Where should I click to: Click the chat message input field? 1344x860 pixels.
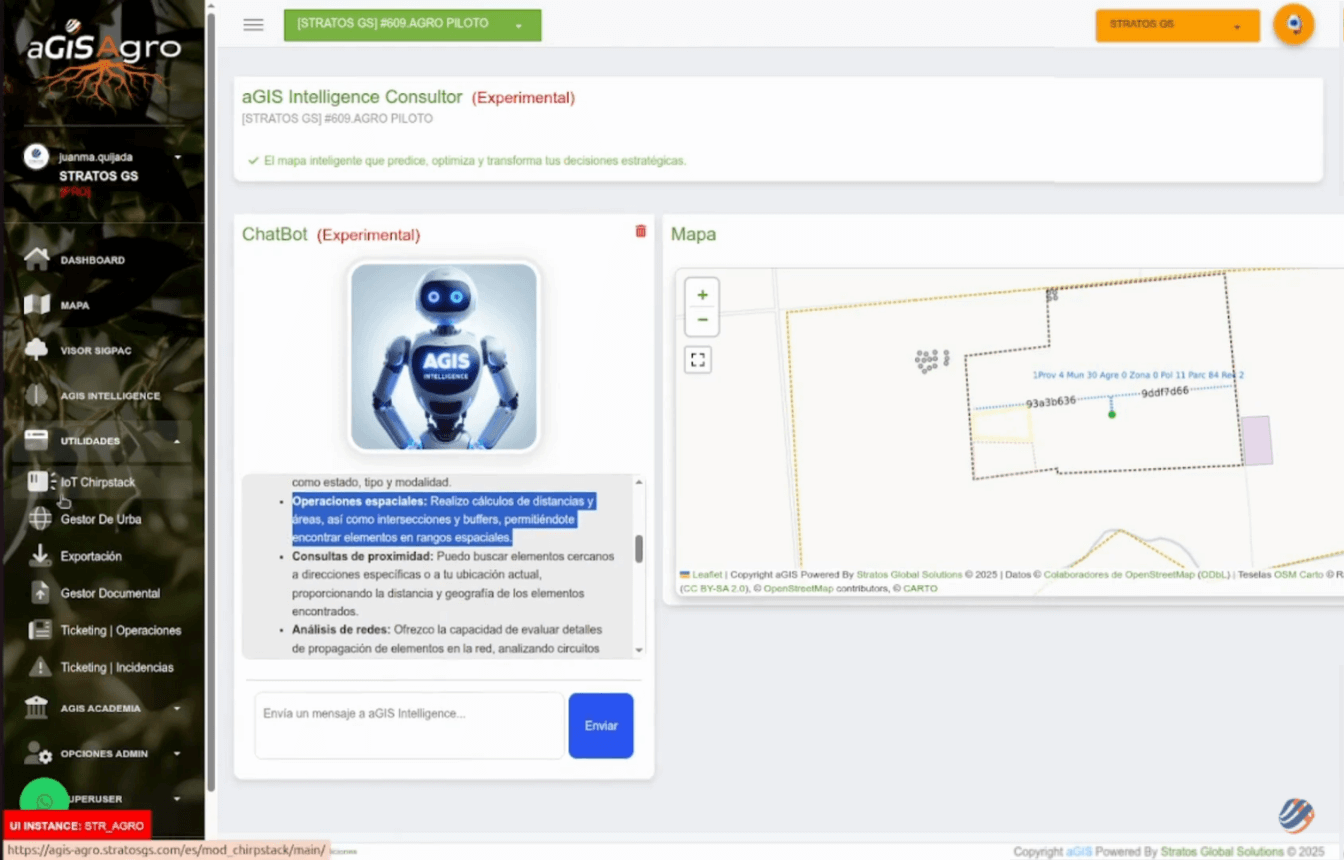pos(409,725)
